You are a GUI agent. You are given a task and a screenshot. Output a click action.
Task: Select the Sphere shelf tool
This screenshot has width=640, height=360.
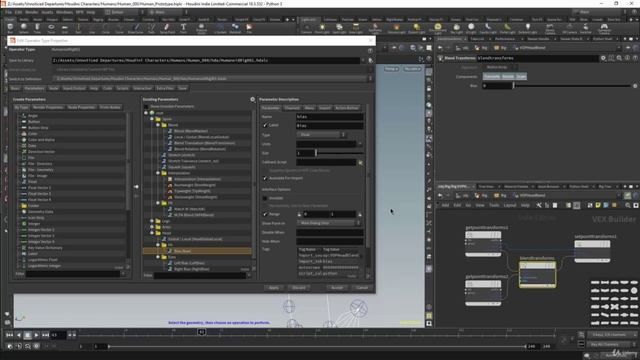tap(24, 28)
